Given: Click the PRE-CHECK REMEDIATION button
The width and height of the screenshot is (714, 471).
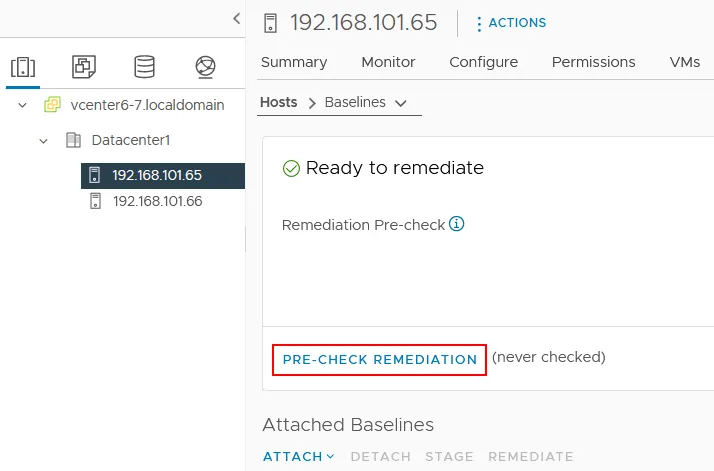Looking at the screenshot, I should coord(379,359).
